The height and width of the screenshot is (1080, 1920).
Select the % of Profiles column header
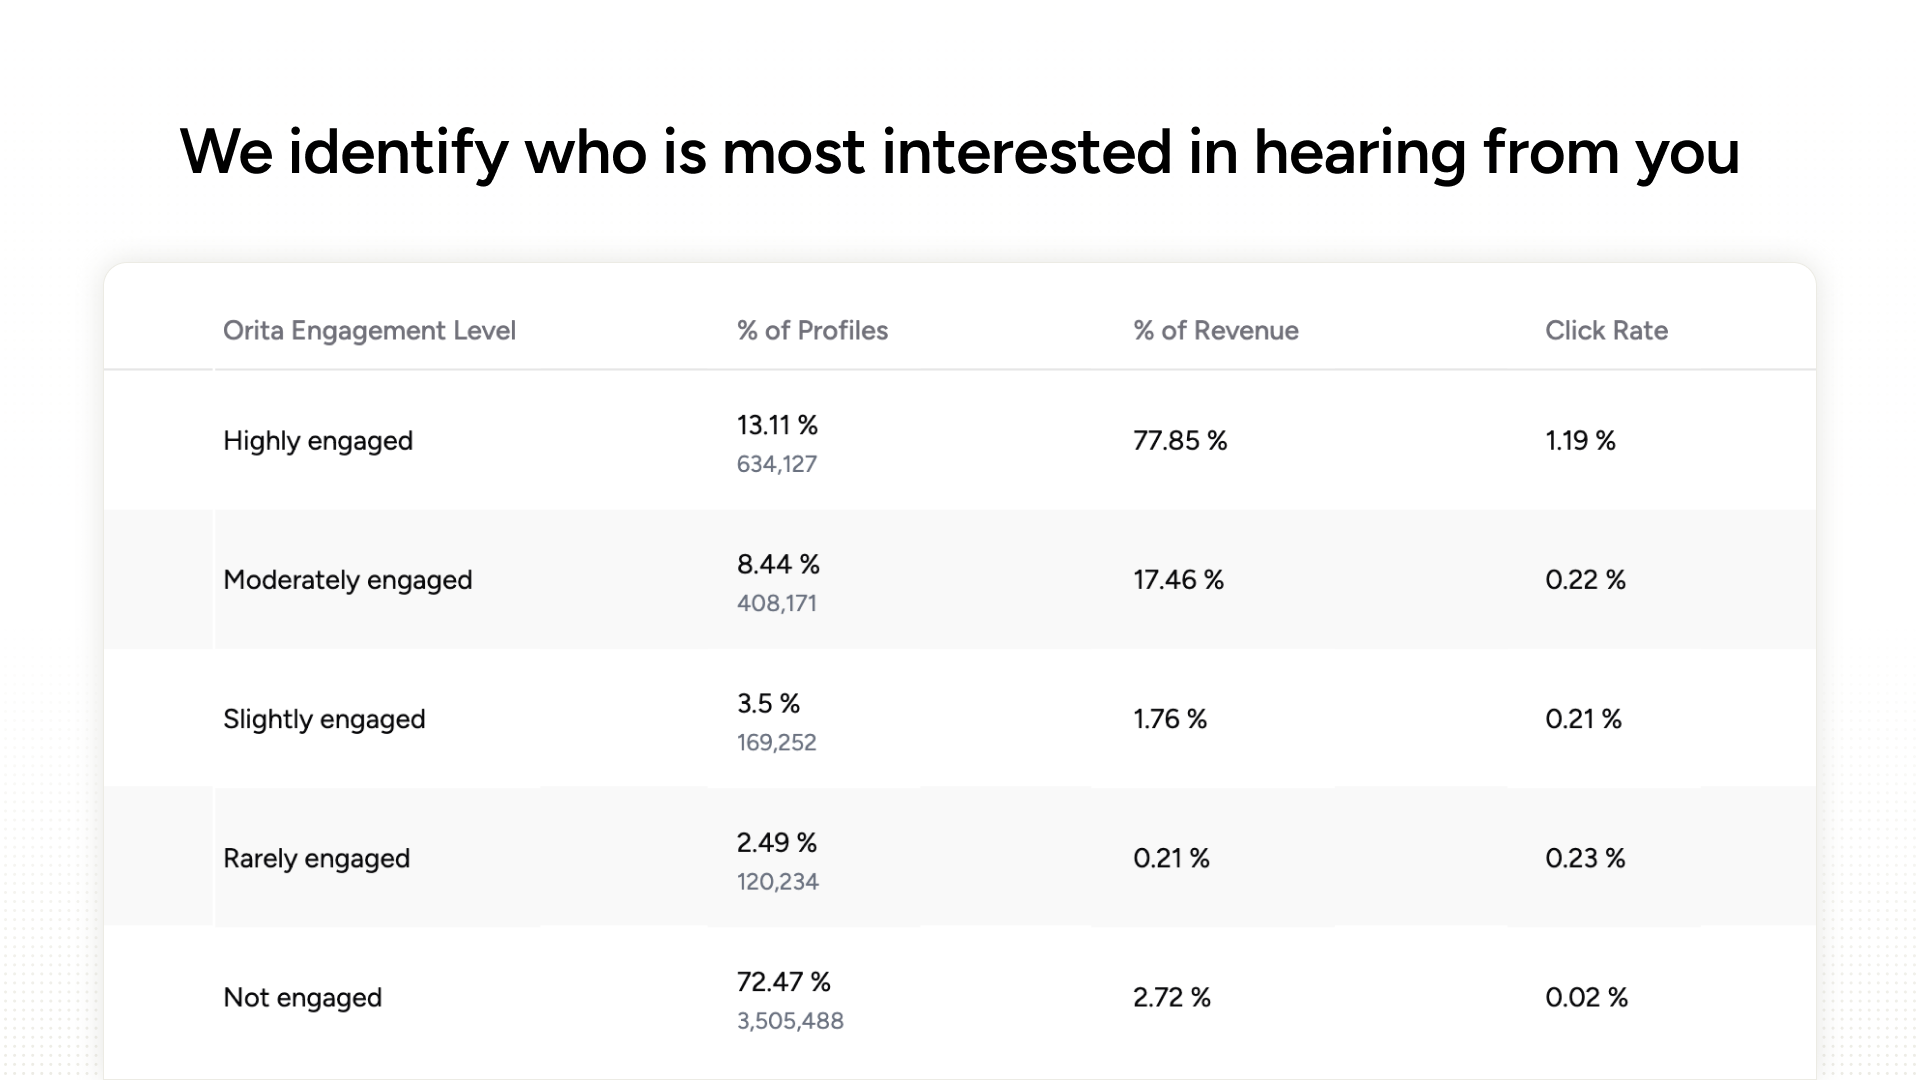pyautogui.click(x=812, y=331)
